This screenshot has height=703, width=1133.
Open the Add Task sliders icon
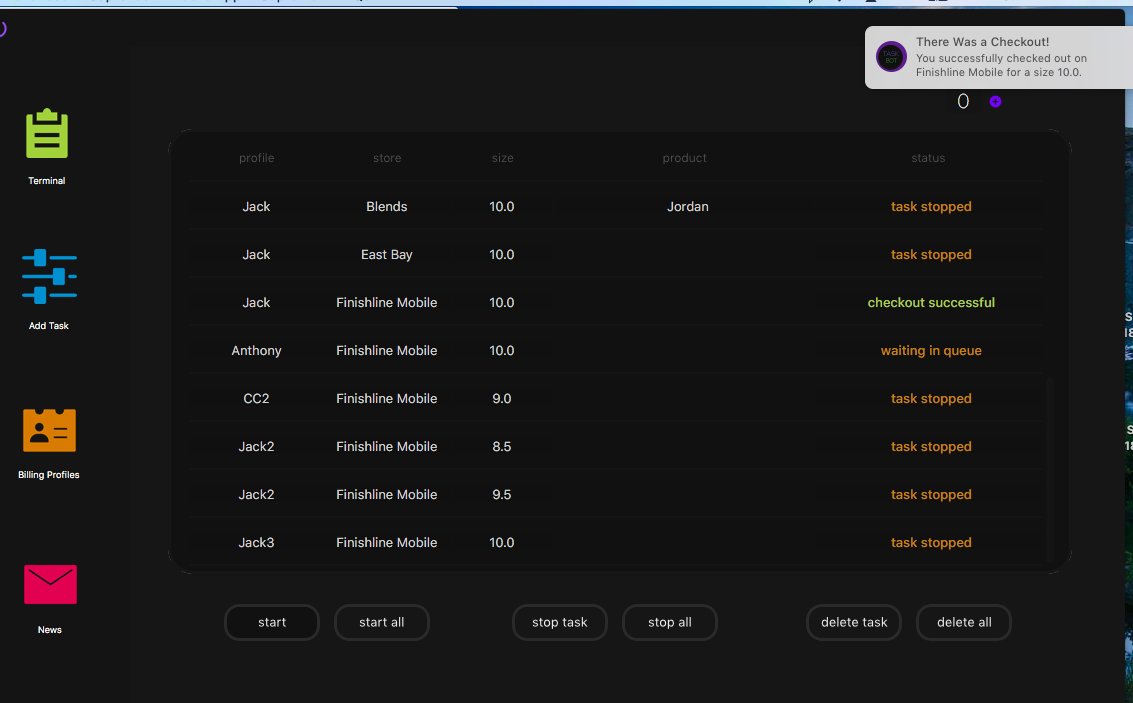click(49, 276)
